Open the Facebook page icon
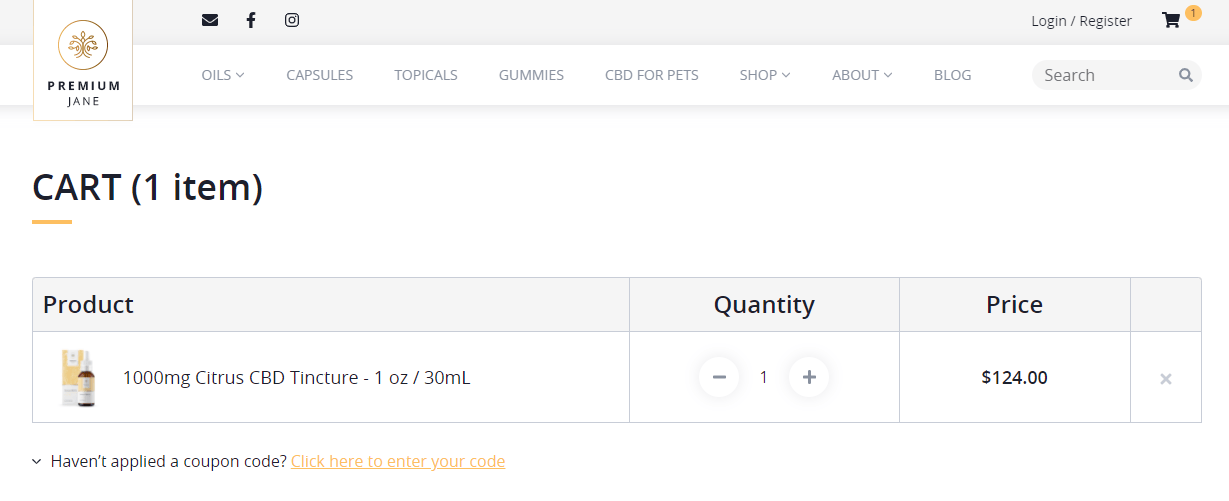This screenshot has height=501, width=1229. point(251,20)
